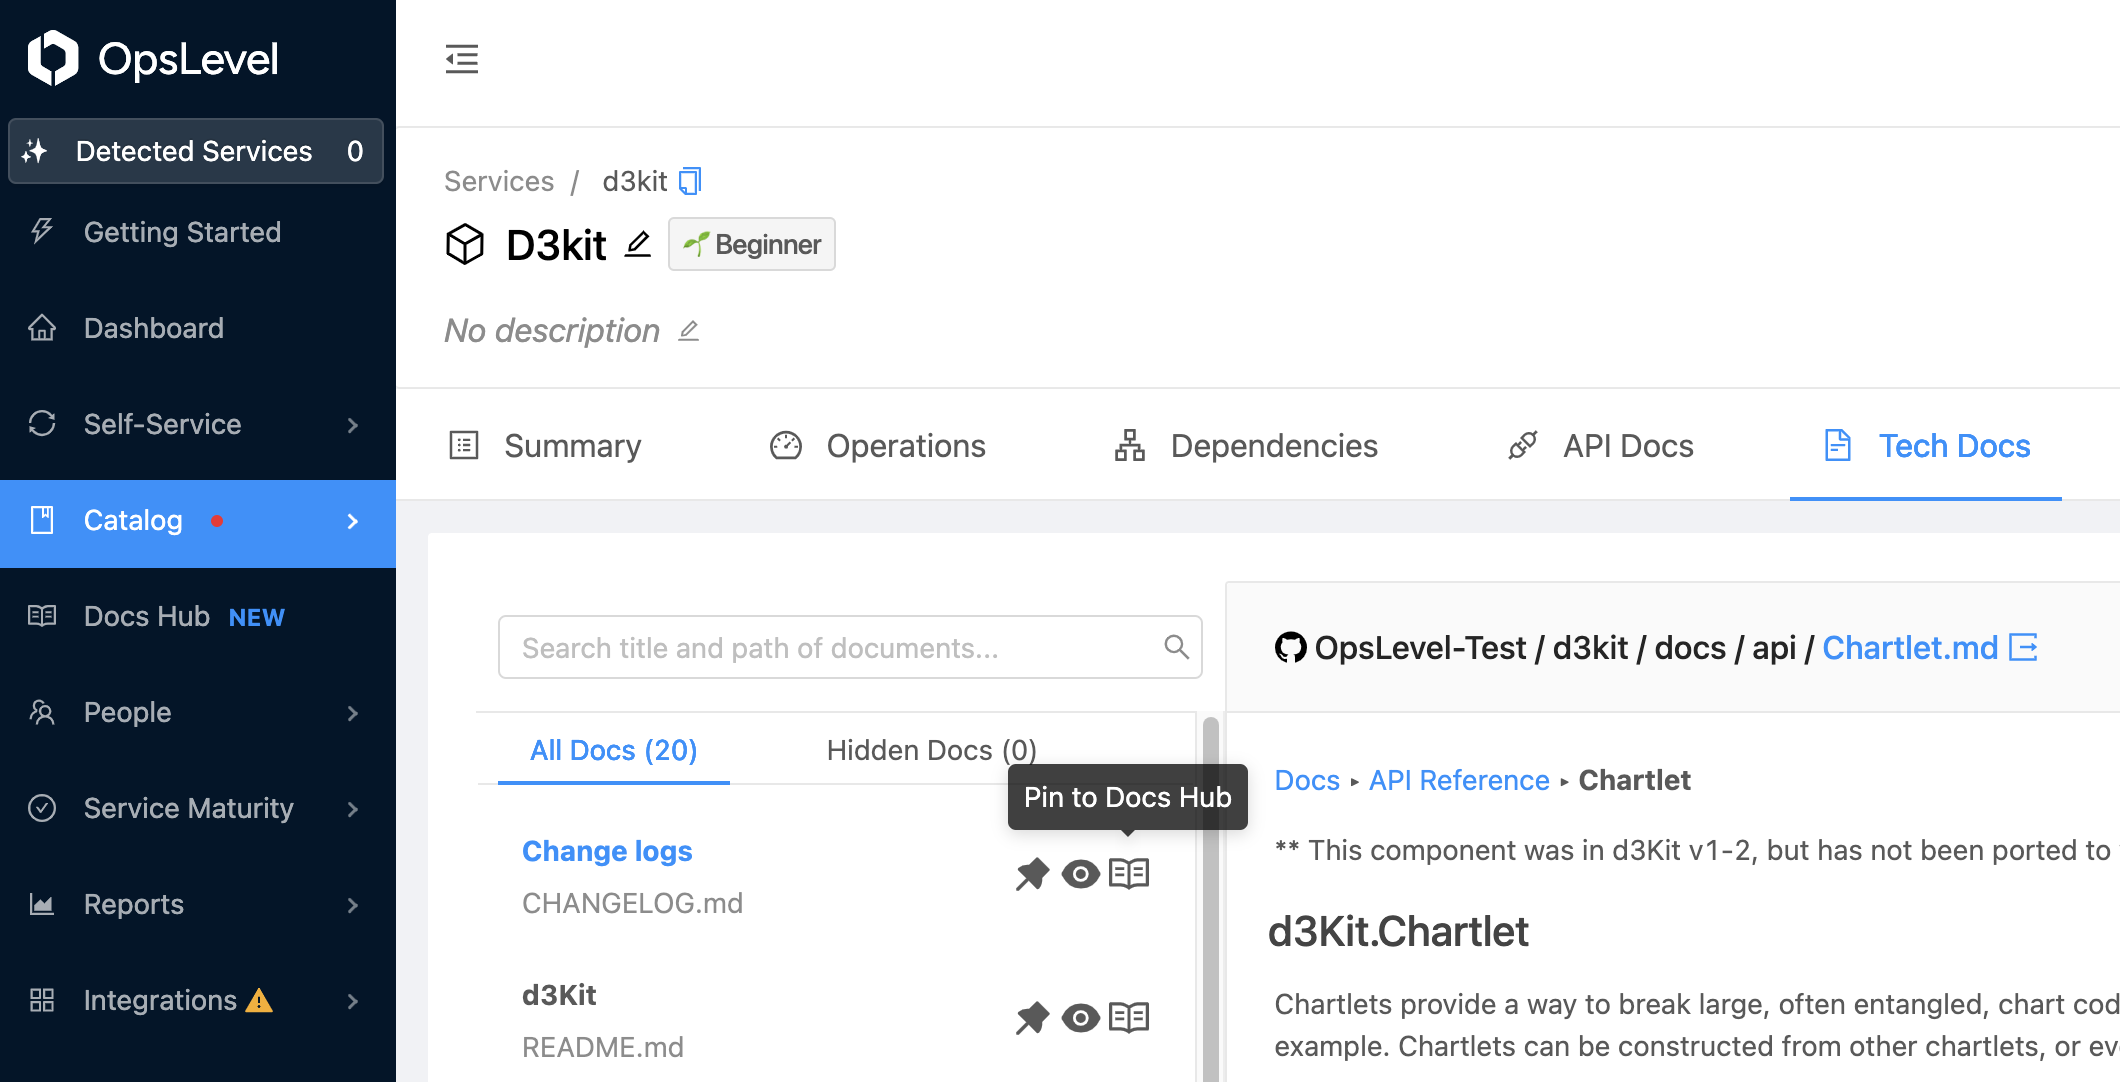
Task: Show All Docs (20) list
Action: [613, 750]
